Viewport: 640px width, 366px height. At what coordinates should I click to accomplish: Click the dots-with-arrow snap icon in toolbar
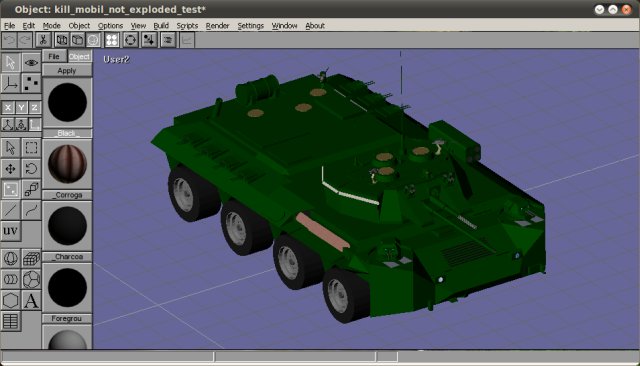click(149, 40)
